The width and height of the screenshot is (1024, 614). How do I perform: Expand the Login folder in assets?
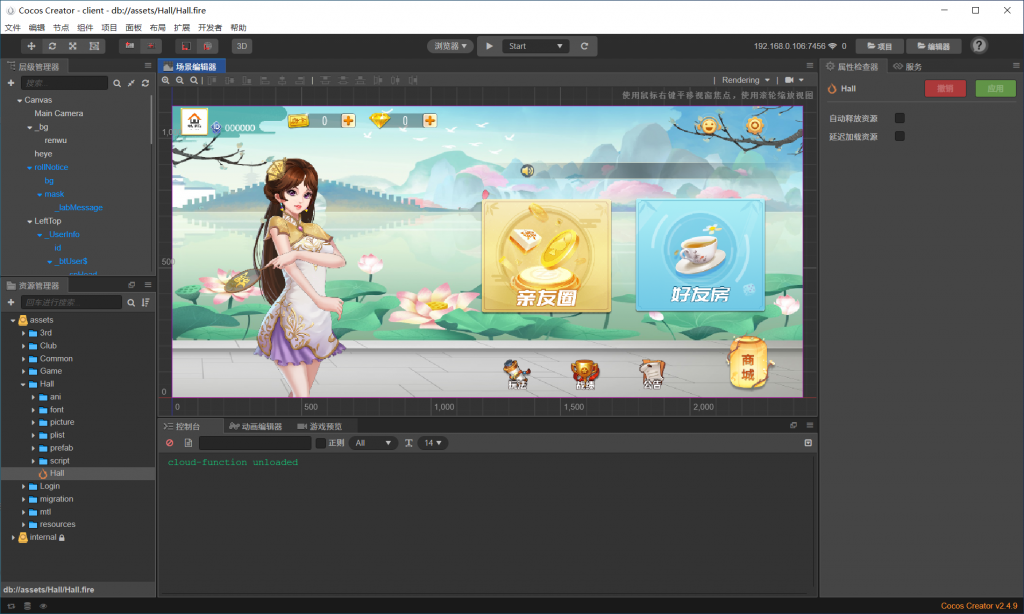23,486
